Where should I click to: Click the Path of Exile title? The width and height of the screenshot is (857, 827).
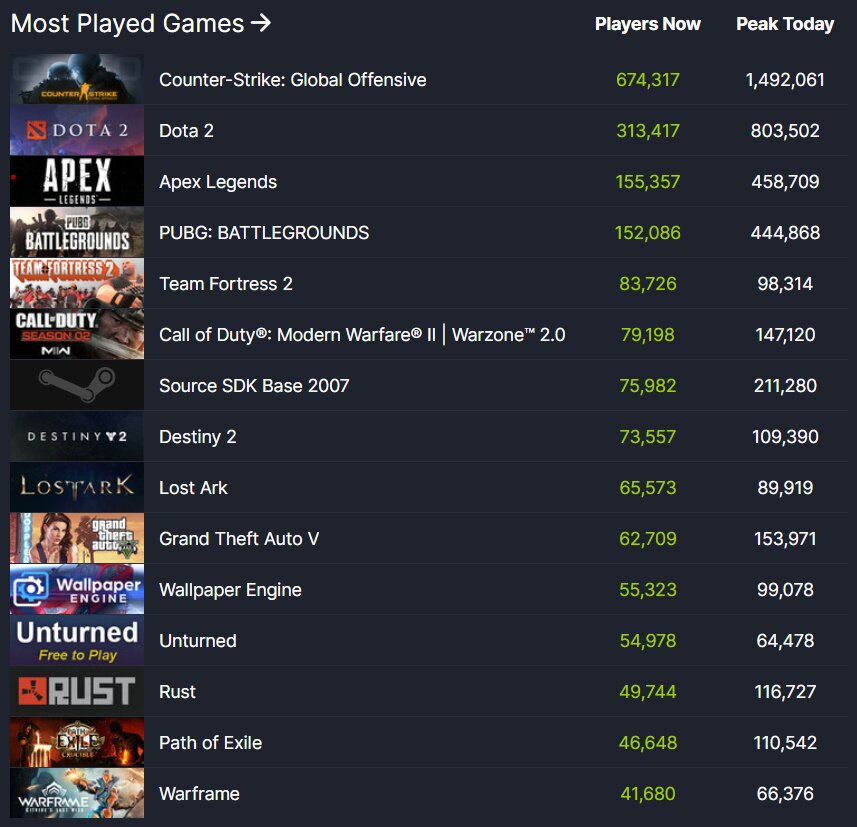(x=210, y=743)
